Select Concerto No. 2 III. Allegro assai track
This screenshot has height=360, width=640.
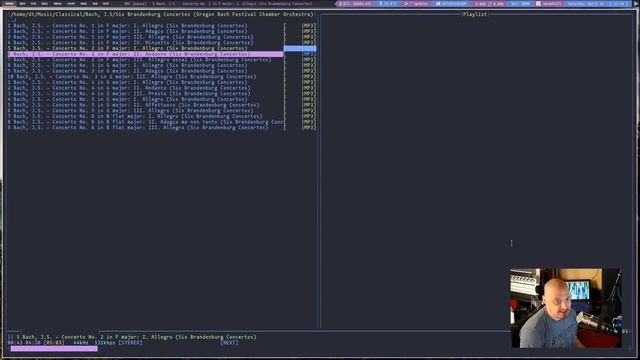pyautogui.click(x=139, y=60)
